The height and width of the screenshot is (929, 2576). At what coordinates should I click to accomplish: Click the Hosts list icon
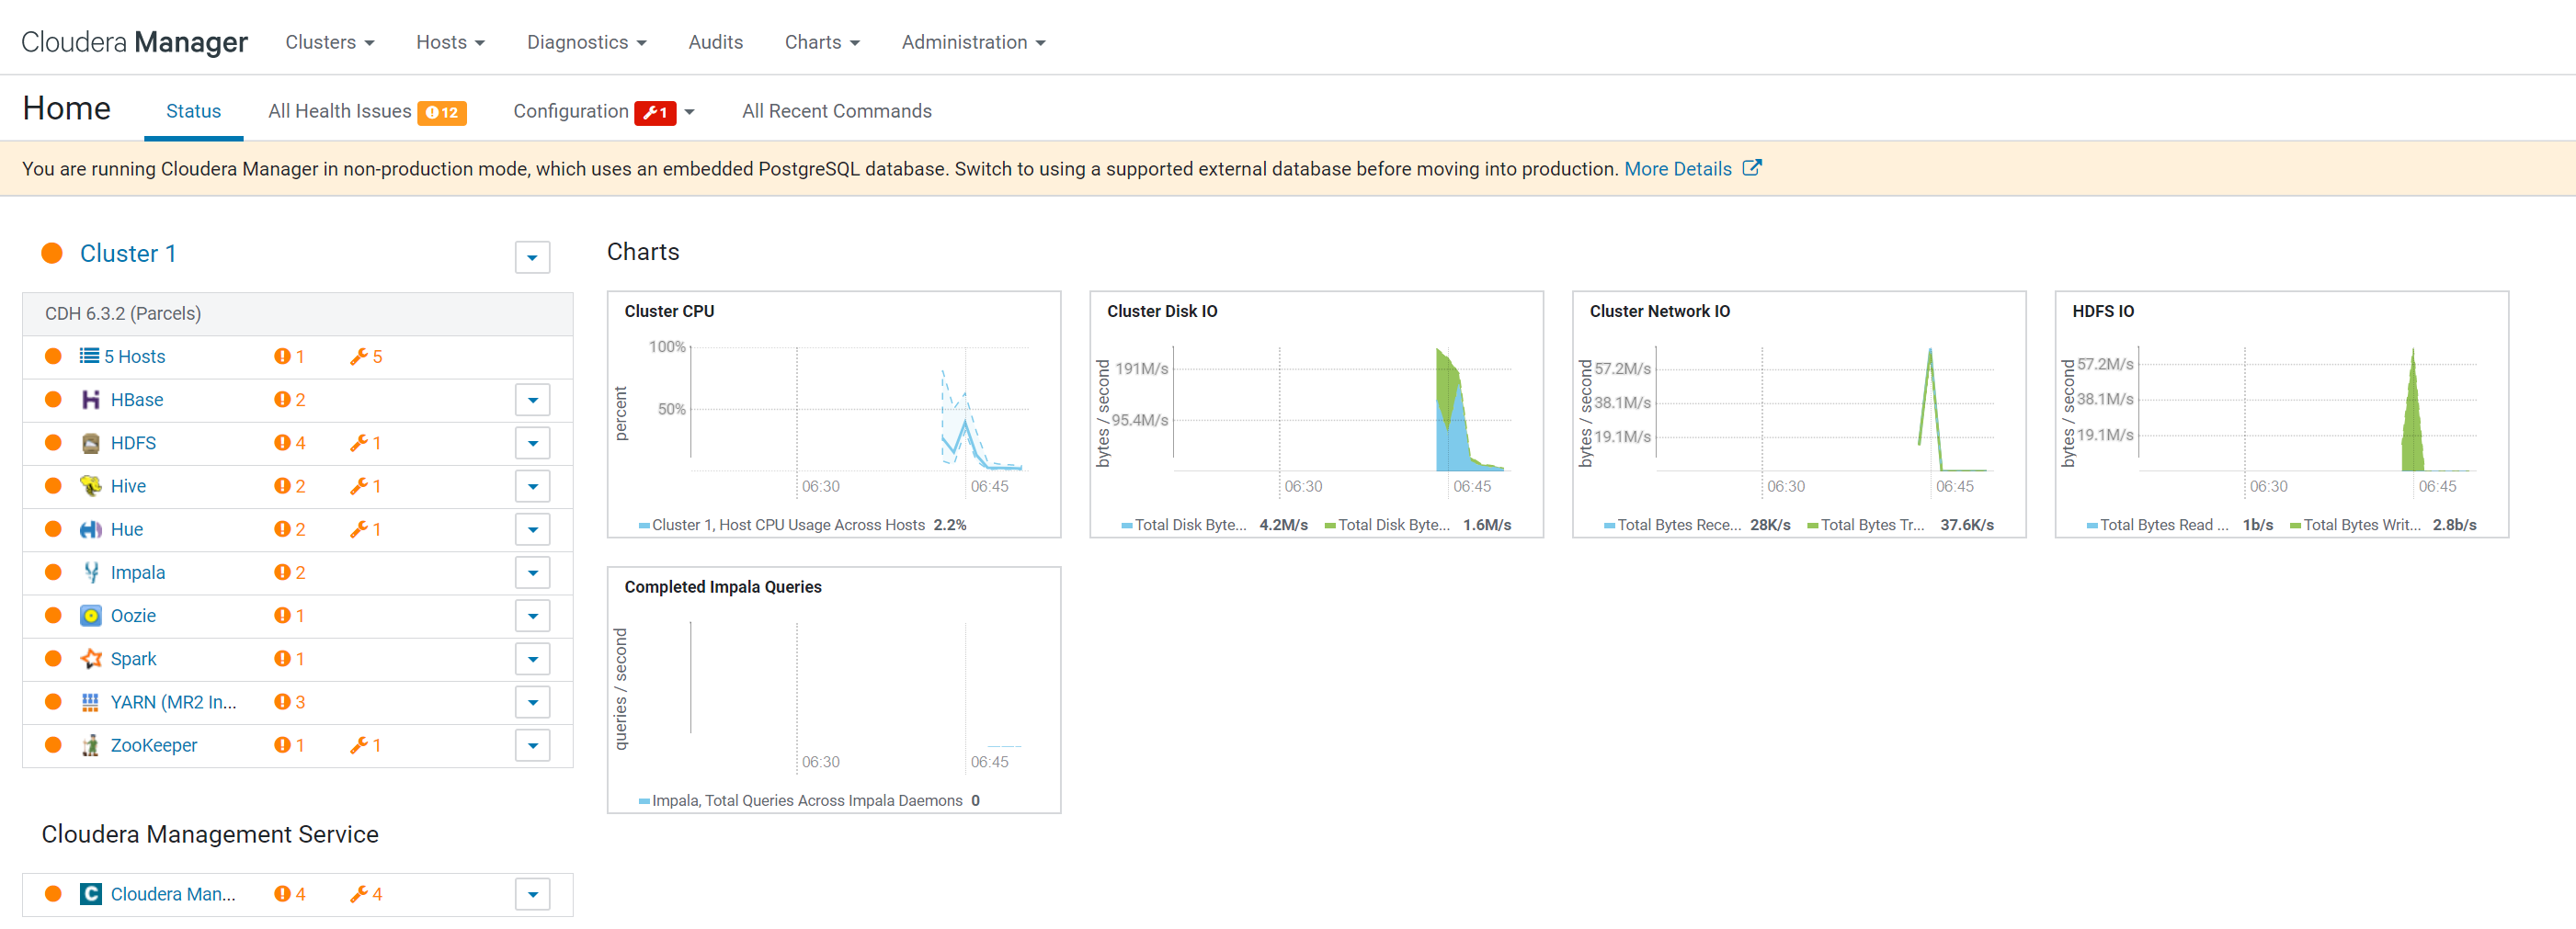[89, 356]
